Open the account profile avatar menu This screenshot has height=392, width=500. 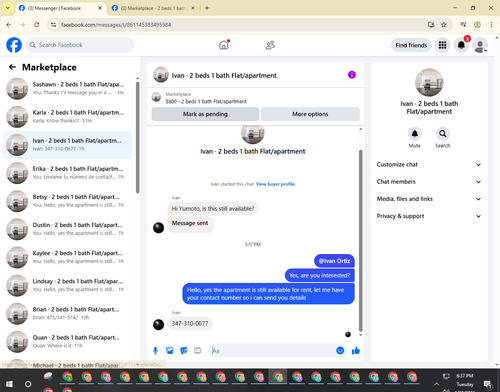tap(480, 45)
